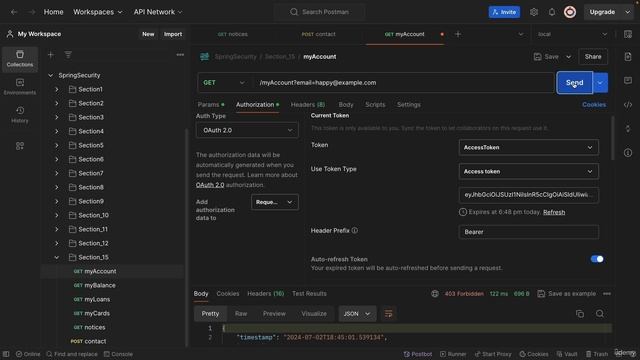Collapse the SpringSecurity collection
Viewport: 640px width, 360px height.
tap(51, 75)
